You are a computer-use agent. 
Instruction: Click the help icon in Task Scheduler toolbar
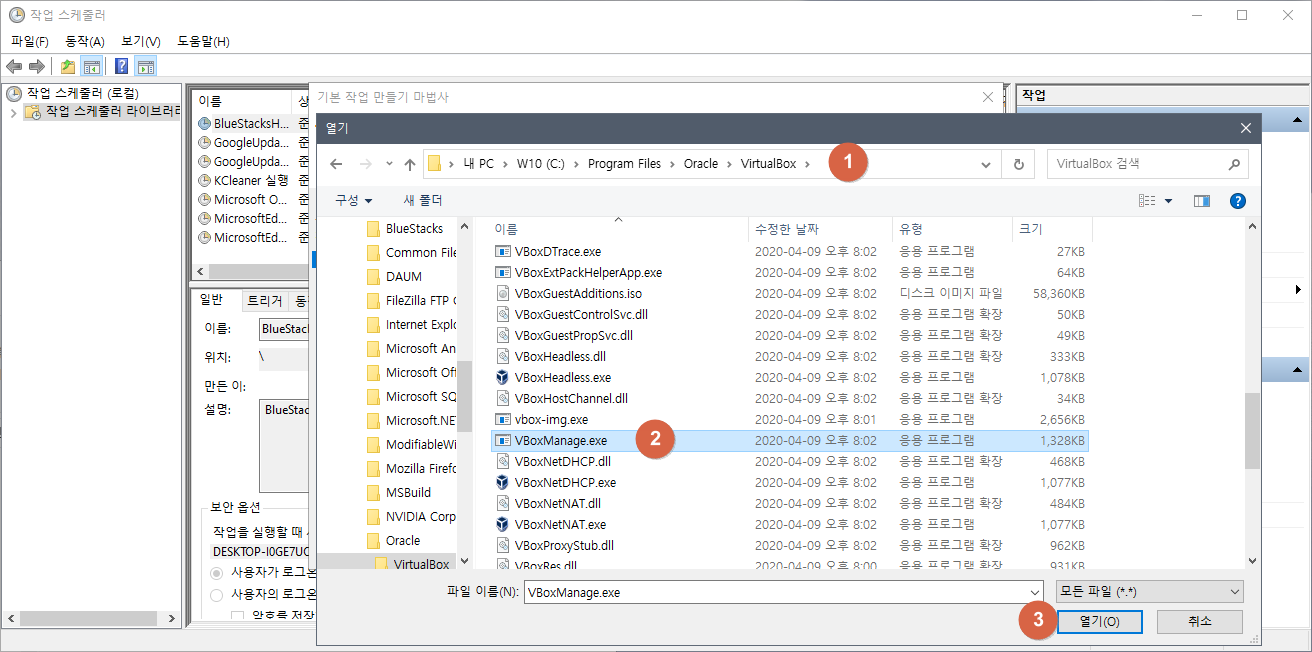[x=121, y=66]
